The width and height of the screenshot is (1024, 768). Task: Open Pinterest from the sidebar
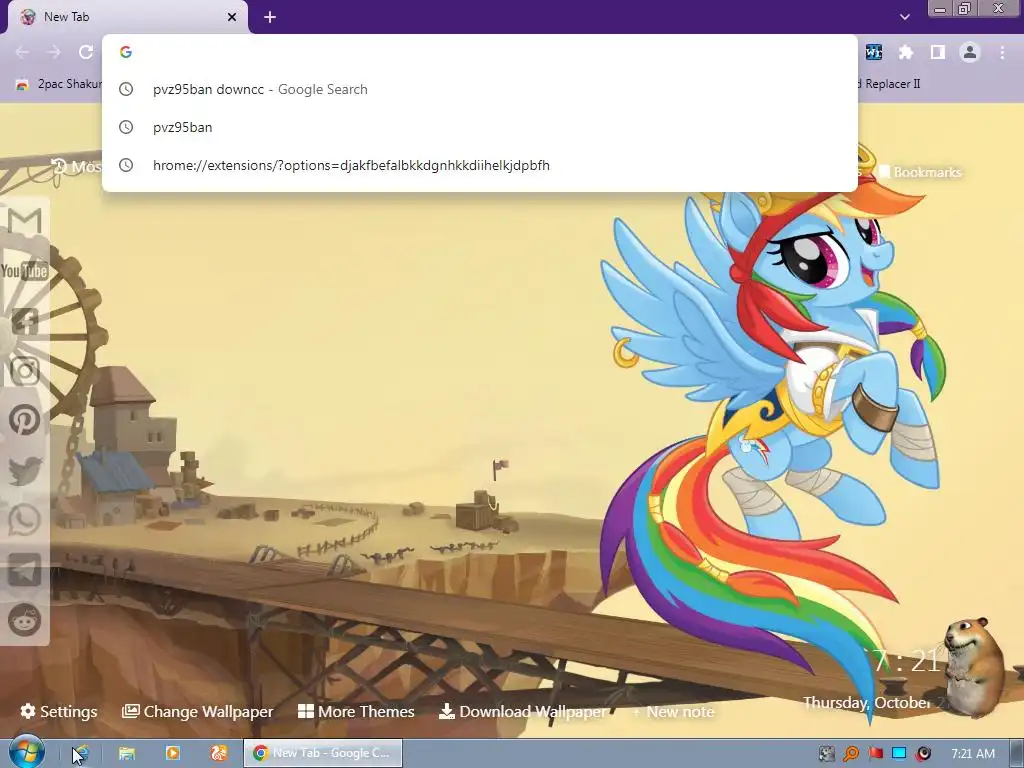point(25,420)
